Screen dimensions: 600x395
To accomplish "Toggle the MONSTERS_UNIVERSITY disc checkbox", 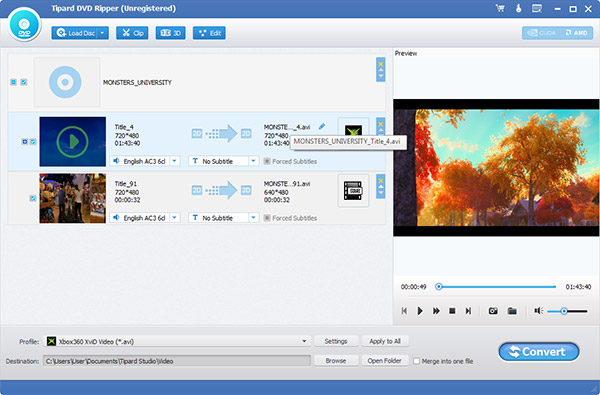I will (x=24, y=82).
